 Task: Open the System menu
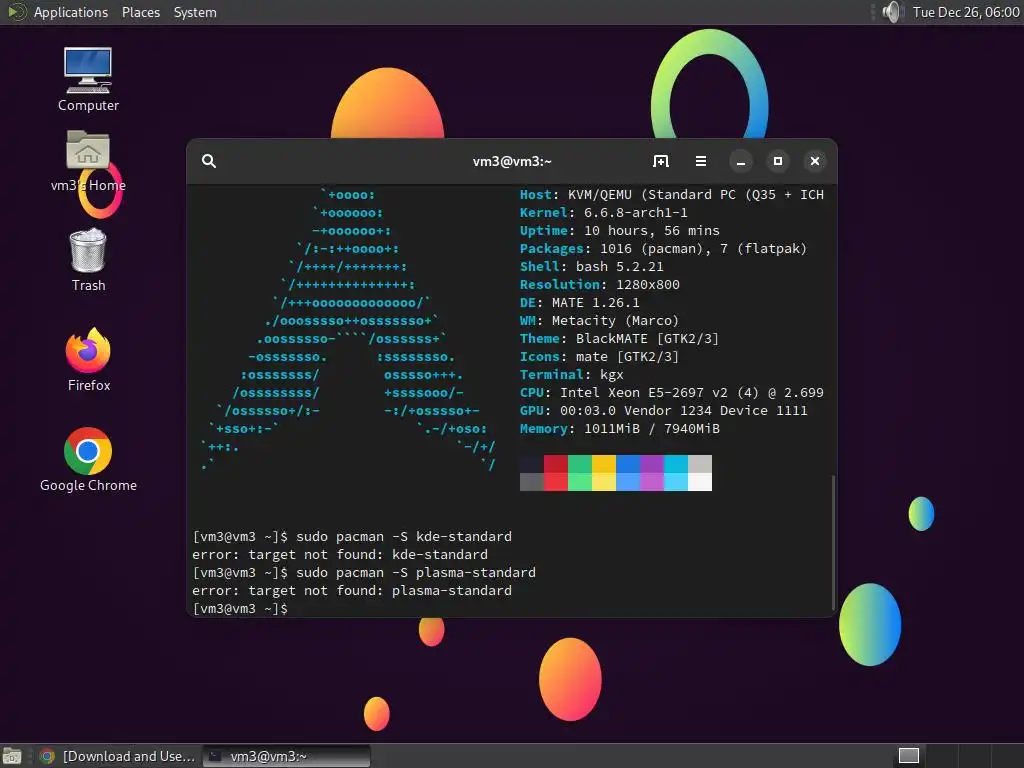click(195, 12)
